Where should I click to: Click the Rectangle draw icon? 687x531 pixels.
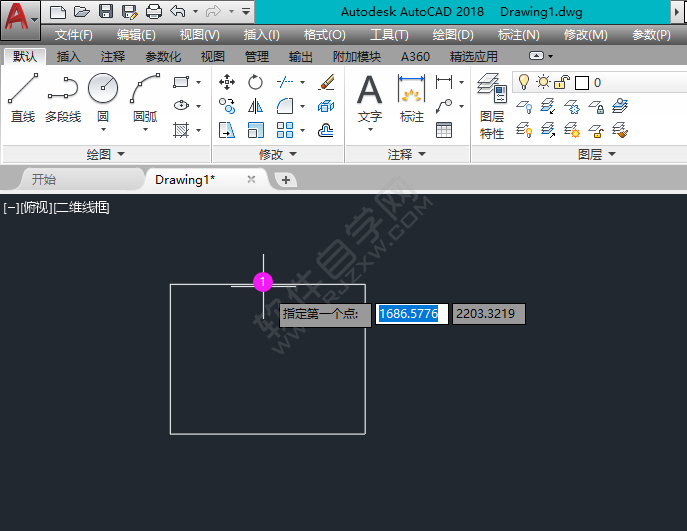(181, 82)
